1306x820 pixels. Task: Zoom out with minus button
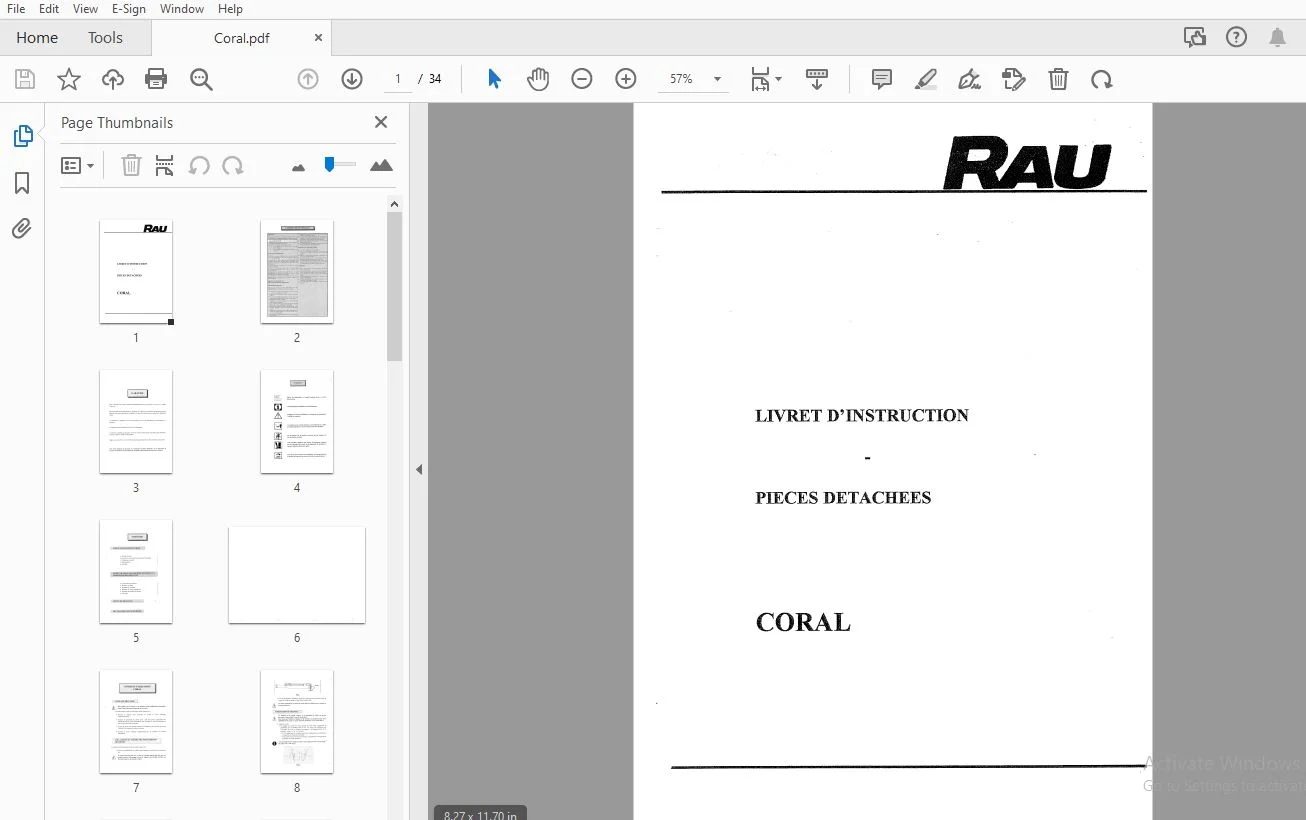coord(582,79)
